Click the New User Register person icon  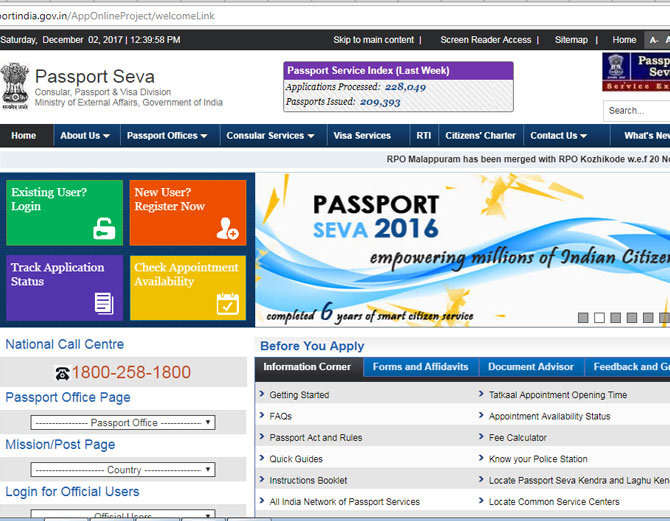click(x=227, y=229)
